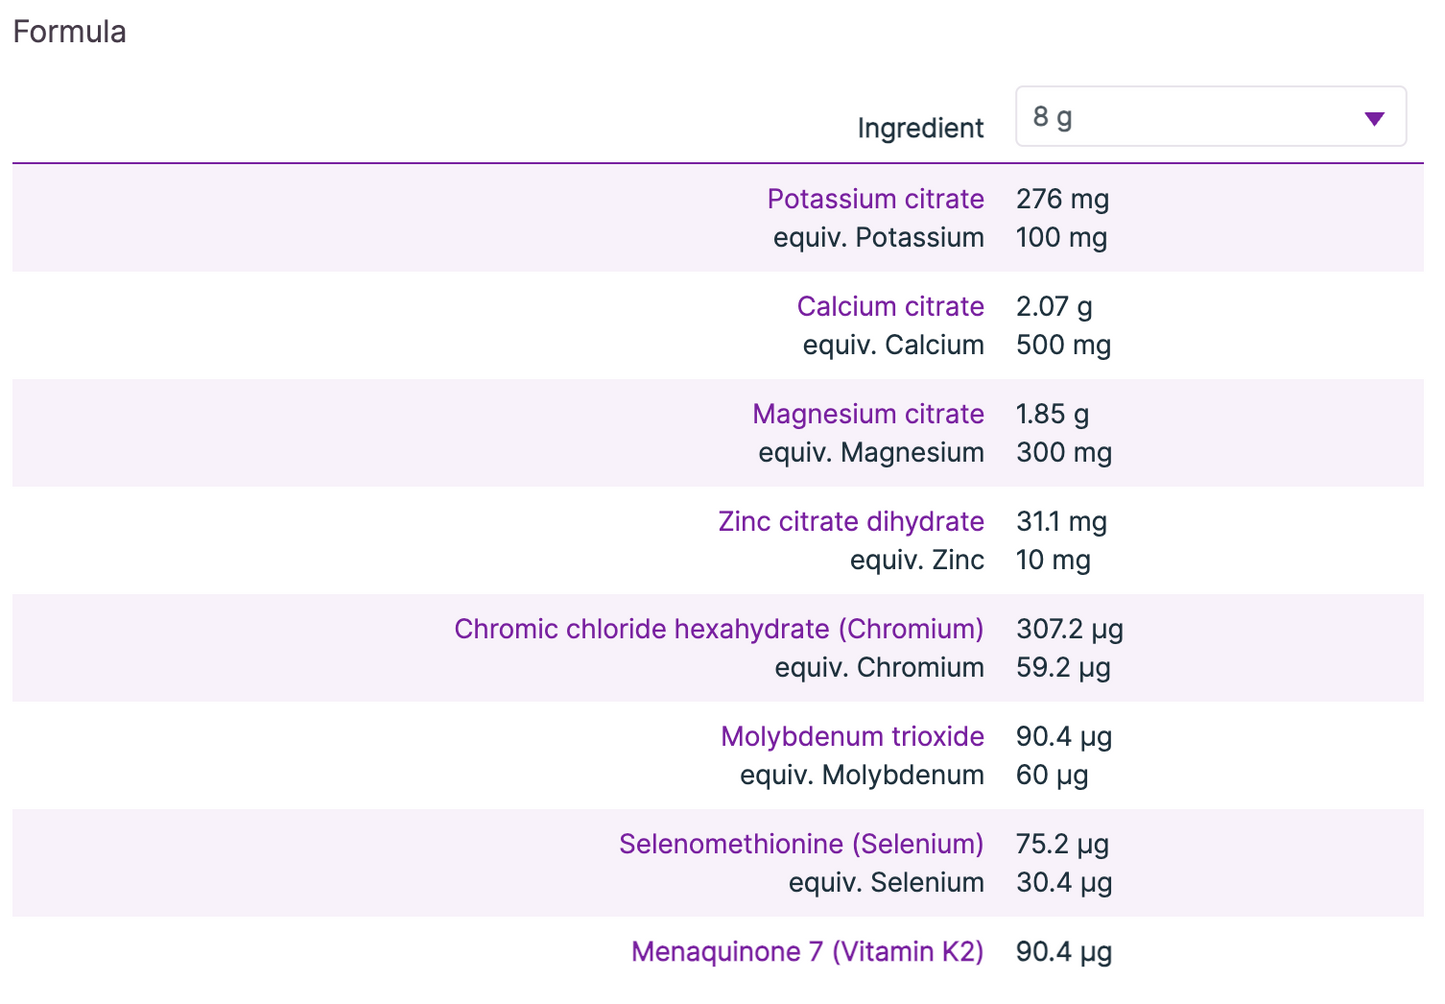The height and width of the screenshot is (1004, 1445).
Task: Click the 30.4 µg selenium equivalent value
Action: pos(1064,882)
